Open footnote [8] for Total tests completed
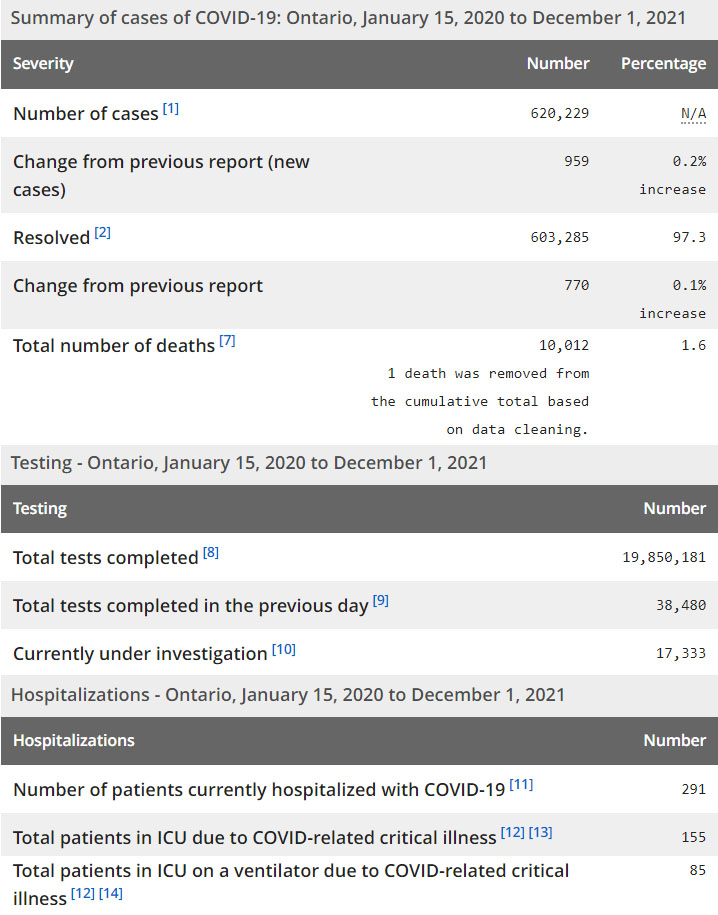The height and width of the screenshot is (915, 718). pos(210,553)
